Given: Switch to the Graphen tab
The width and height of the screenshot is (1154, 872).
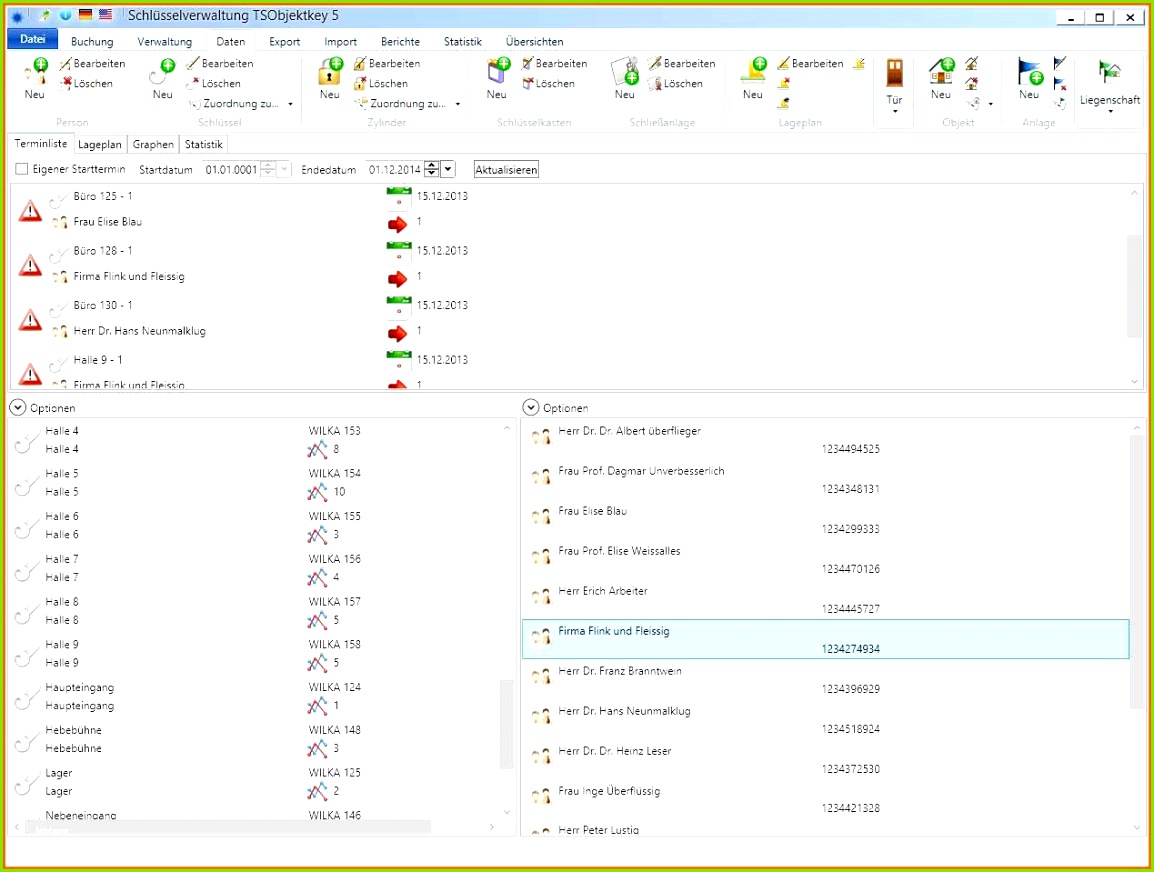Looking at the screenshot, I should (153, 144).
